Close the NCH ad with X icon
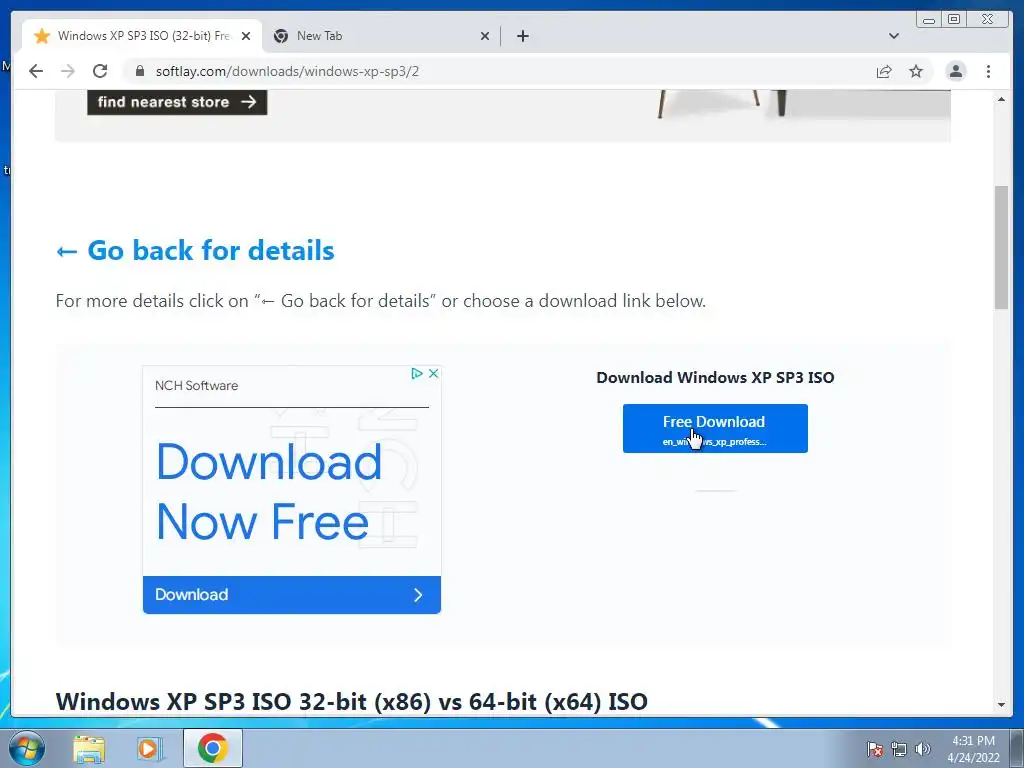This screenshot has width=1024, height=768. 433,373
